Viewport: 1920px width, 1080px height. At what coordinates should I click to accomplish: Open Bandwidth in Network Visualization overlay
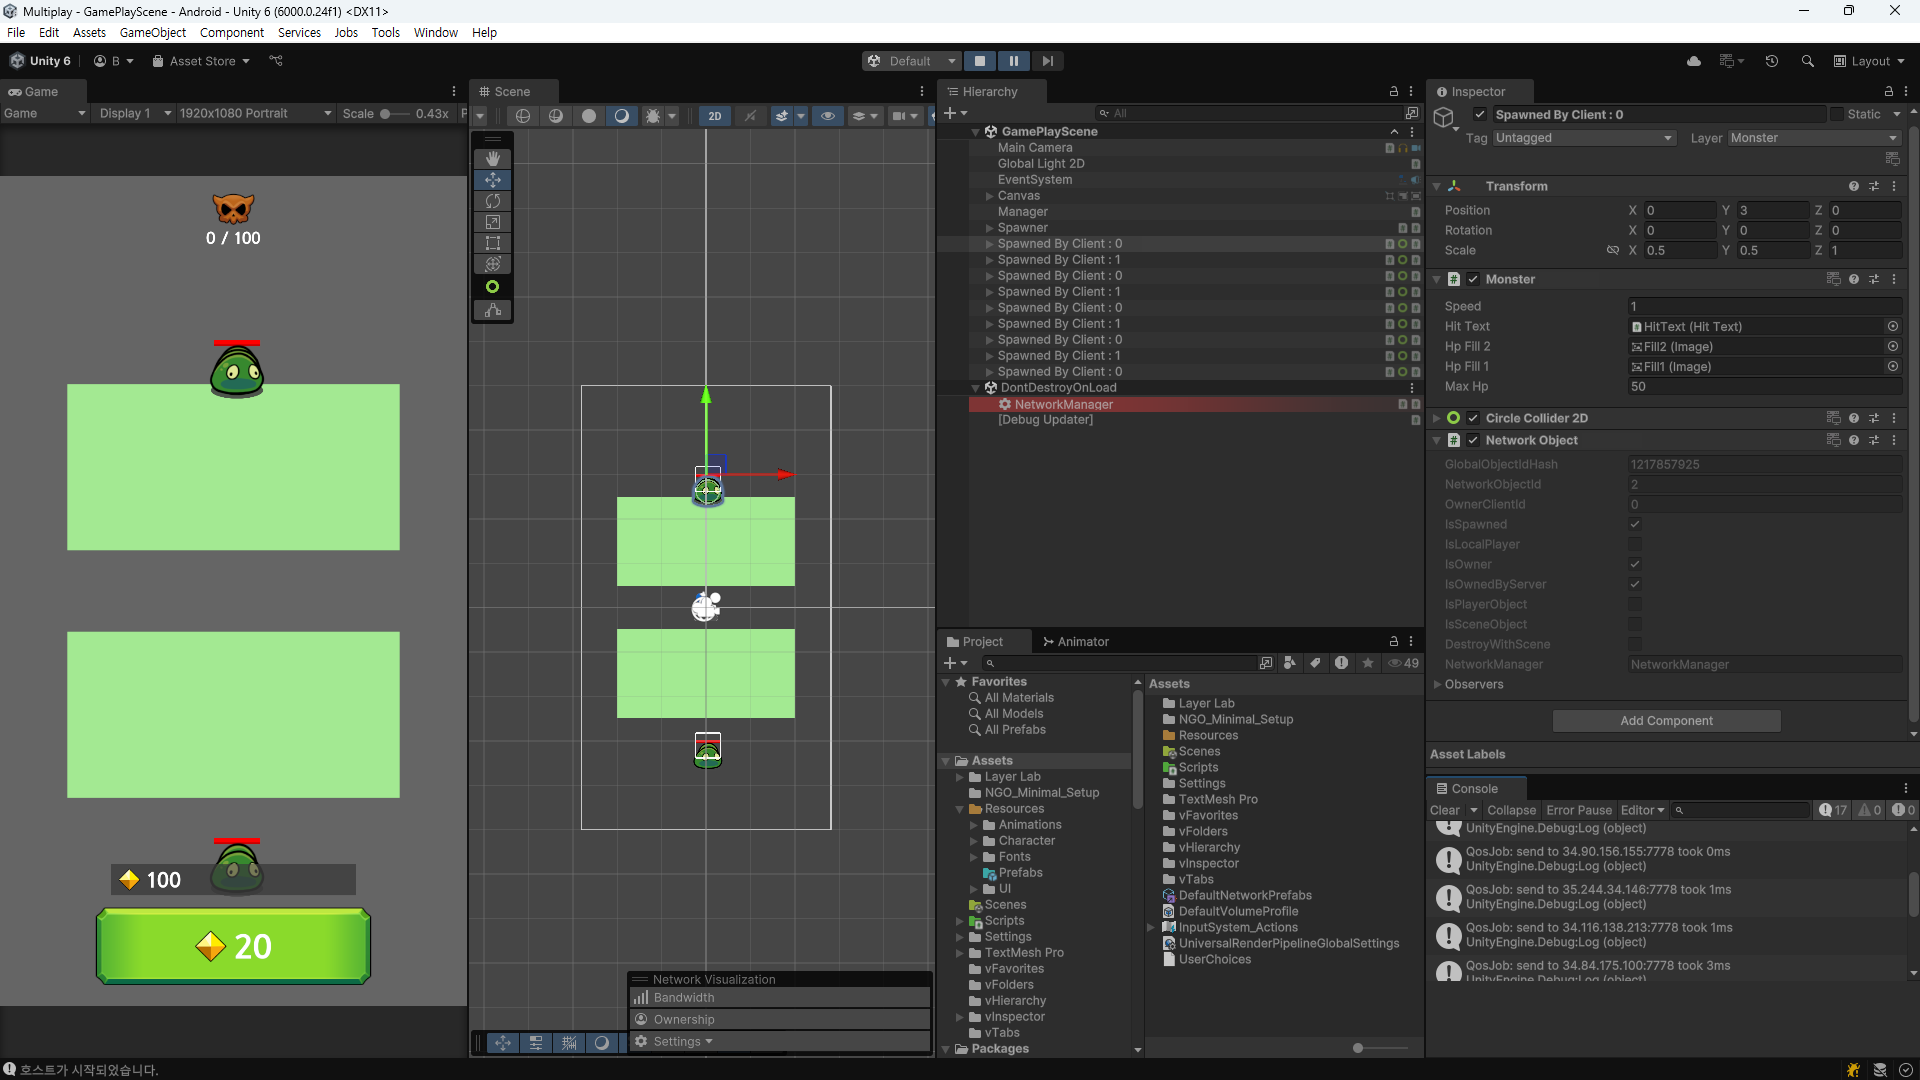point(780,998)
